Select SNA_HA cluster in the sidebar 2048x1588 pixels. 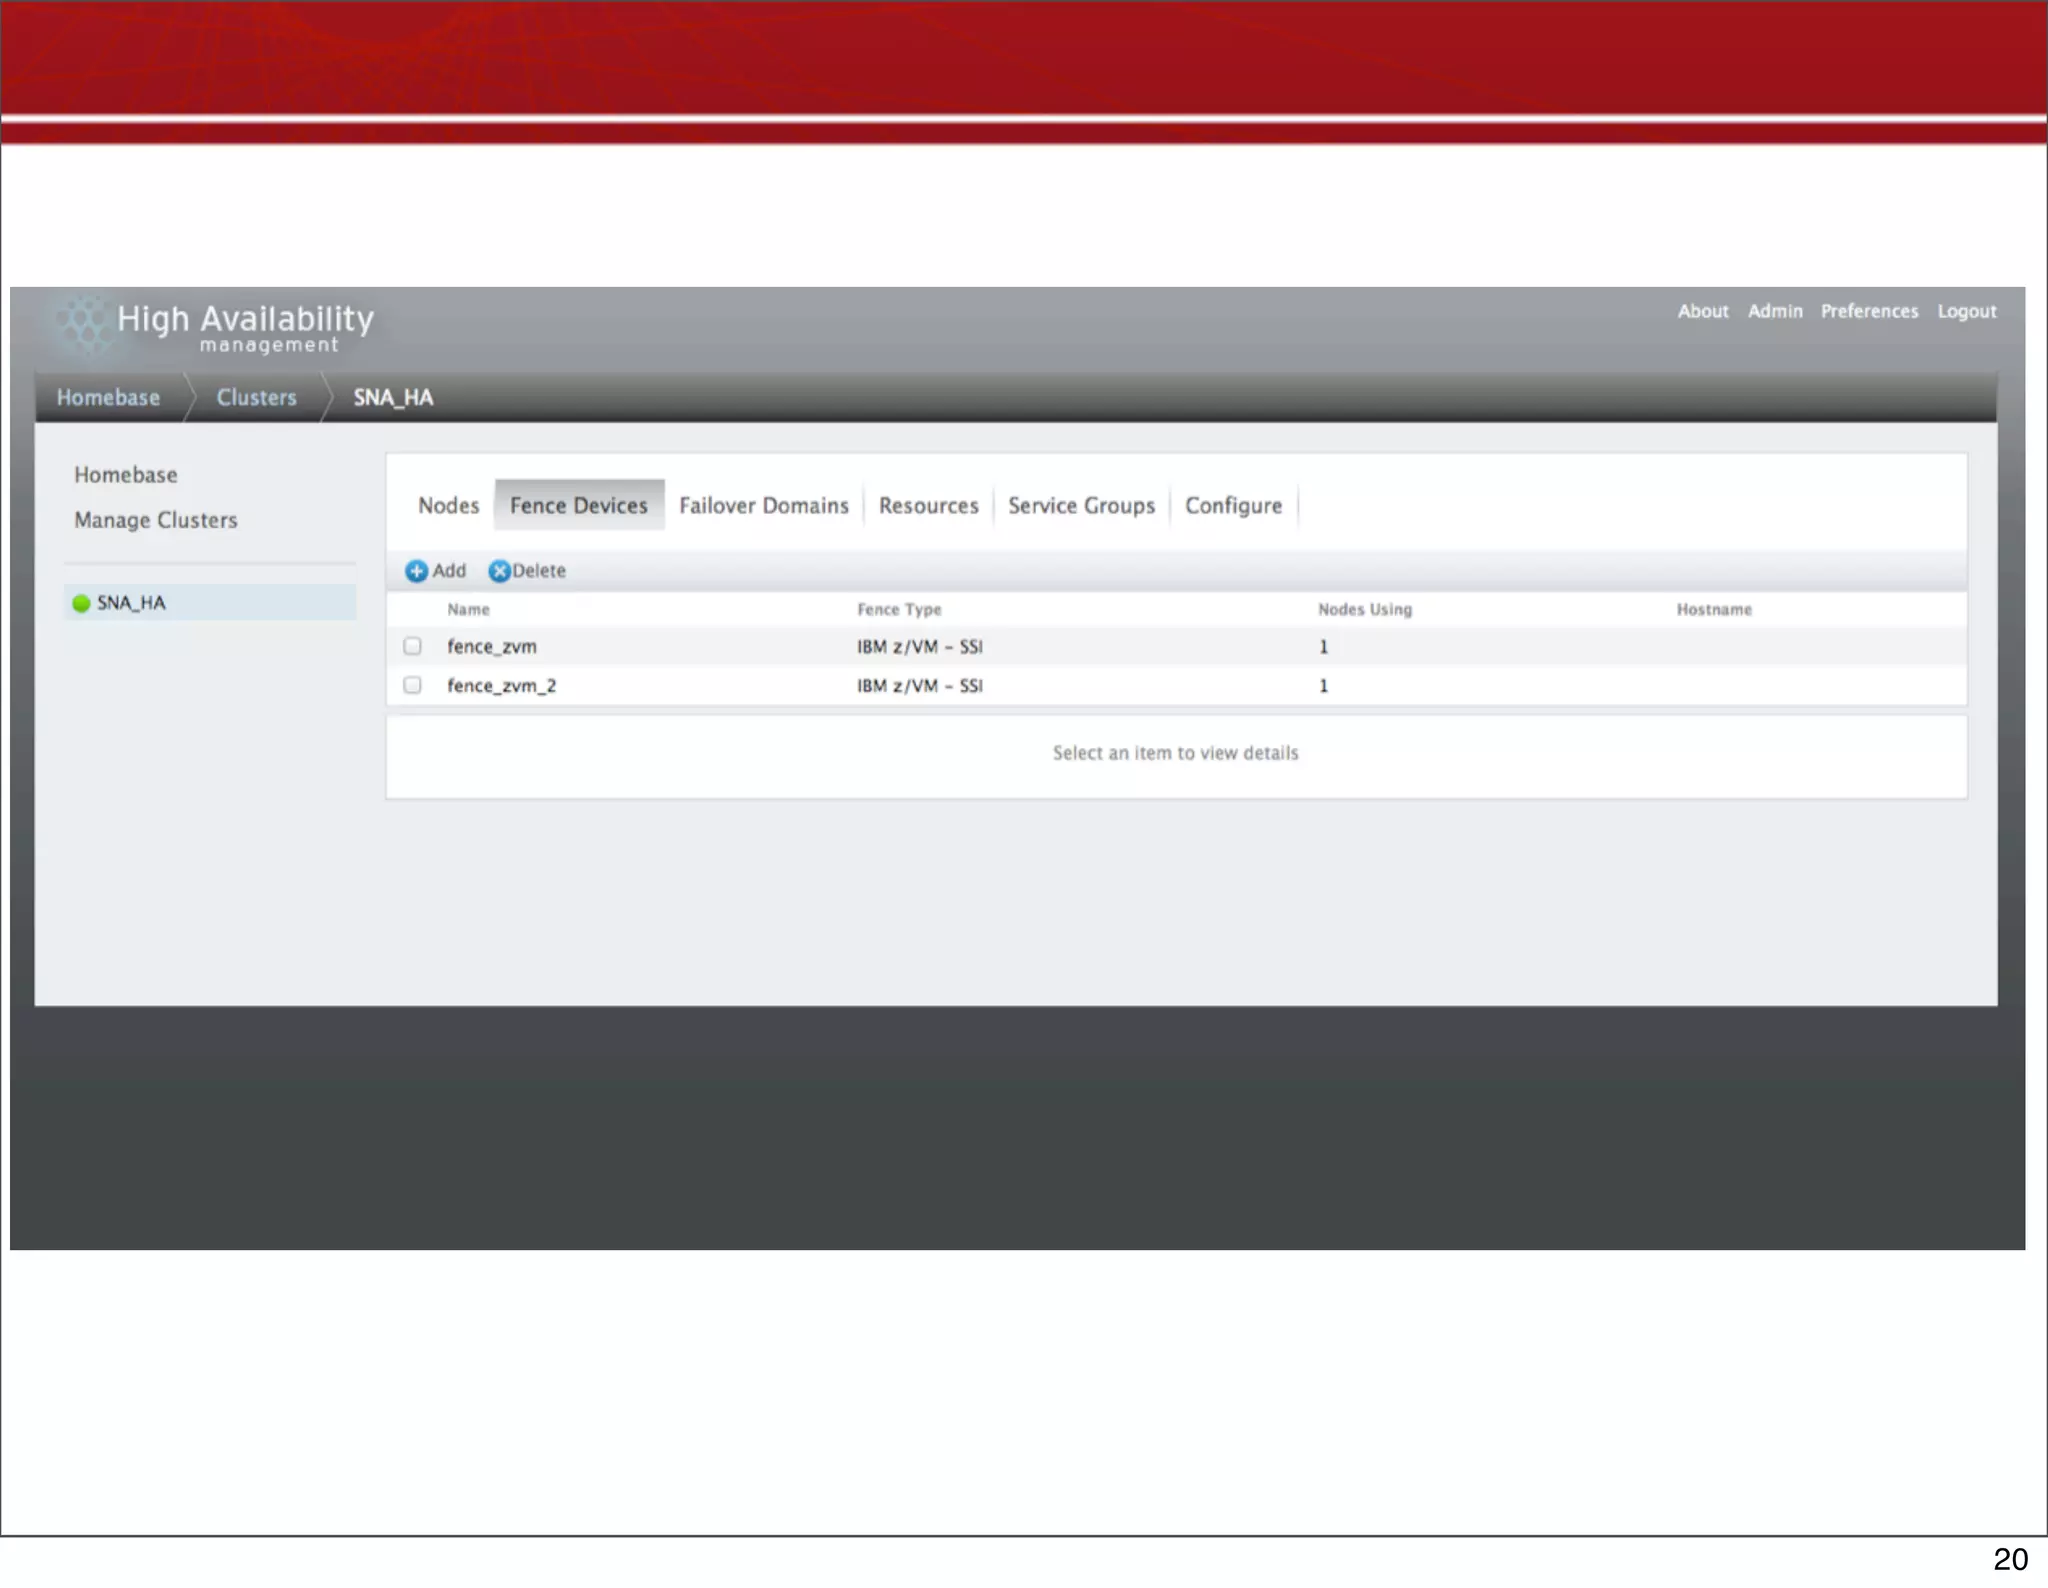(131, 603)
